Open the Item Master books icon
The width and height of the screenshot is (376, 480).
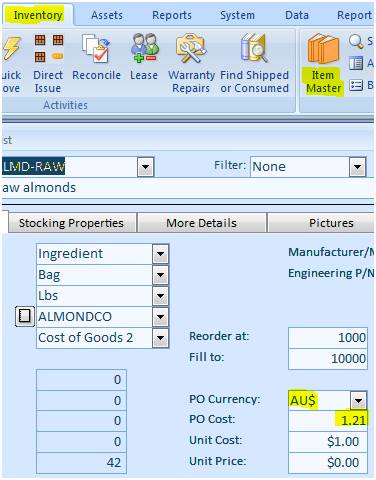tap(323, 49)
